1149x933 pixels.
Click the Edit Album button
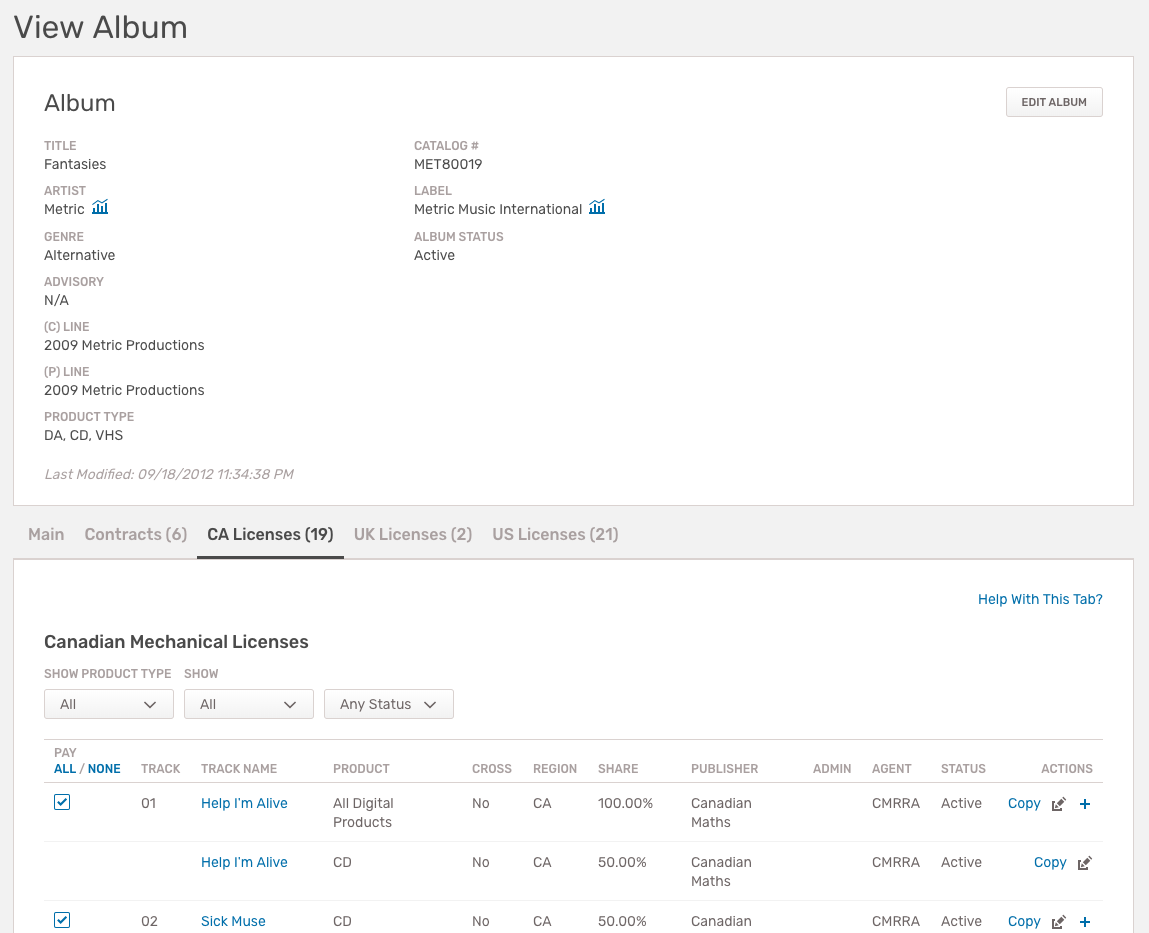[x=1054, y=102]
